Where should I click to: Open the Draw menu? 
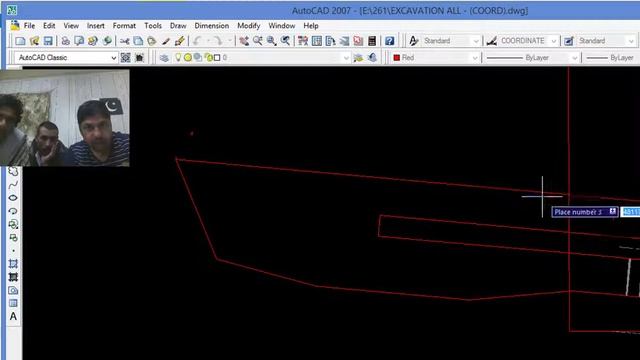[178, 26]
